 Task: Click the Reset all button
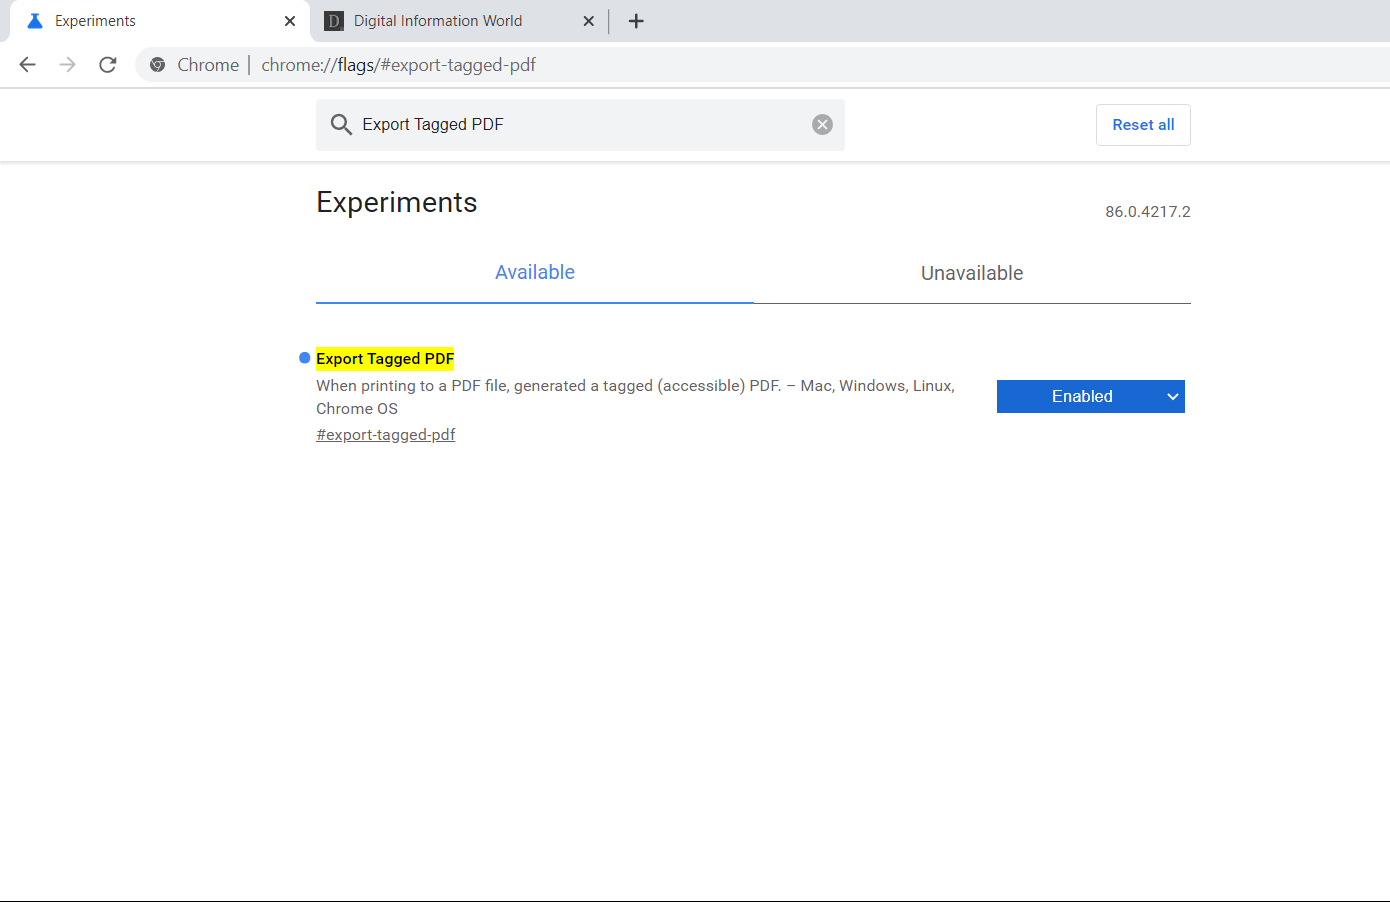(x=1143, y=124)
